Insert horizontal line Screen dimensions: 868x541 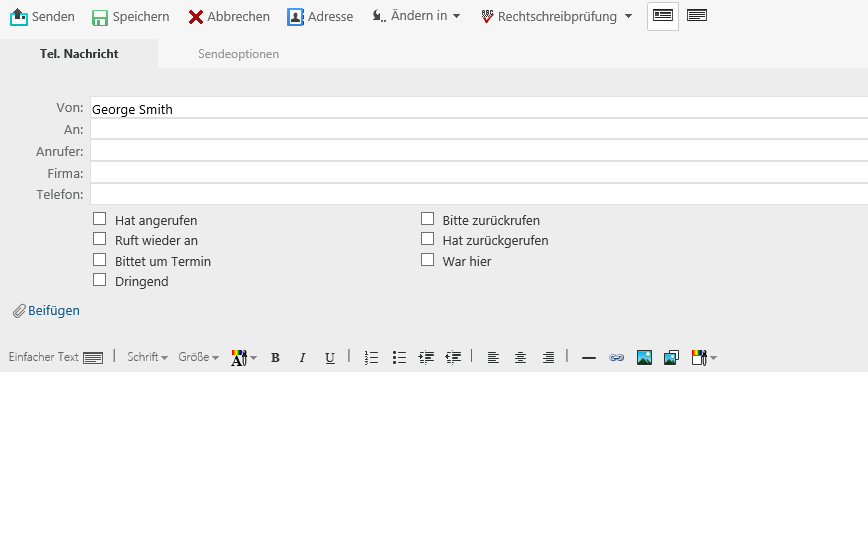589,358
